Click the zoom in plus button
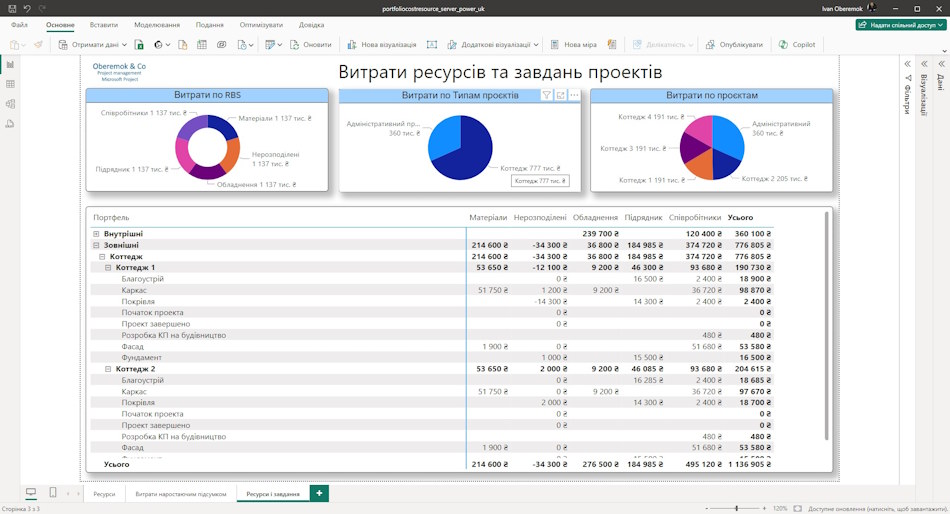 765,509
